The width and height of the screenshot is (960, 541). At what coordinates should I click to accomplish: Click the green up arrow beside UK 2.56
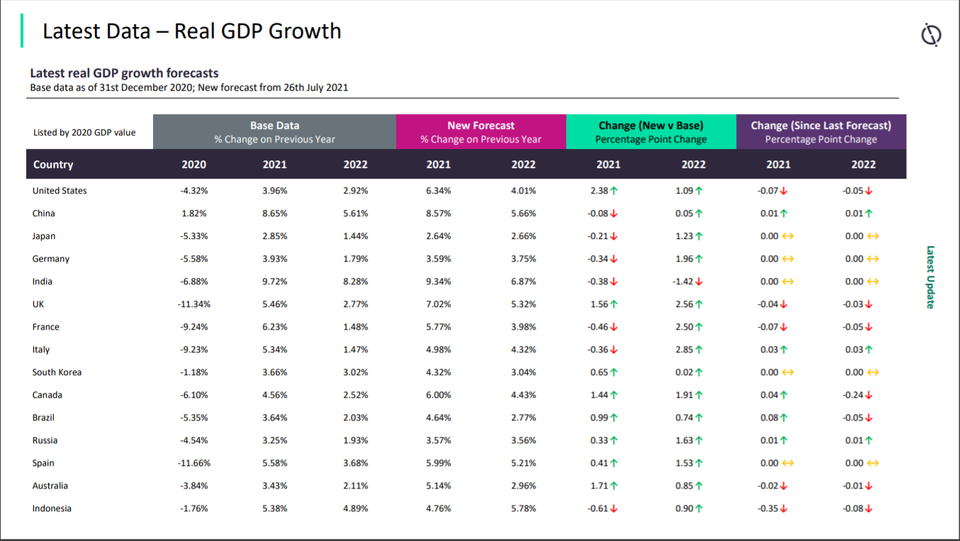tap(699, 304)
